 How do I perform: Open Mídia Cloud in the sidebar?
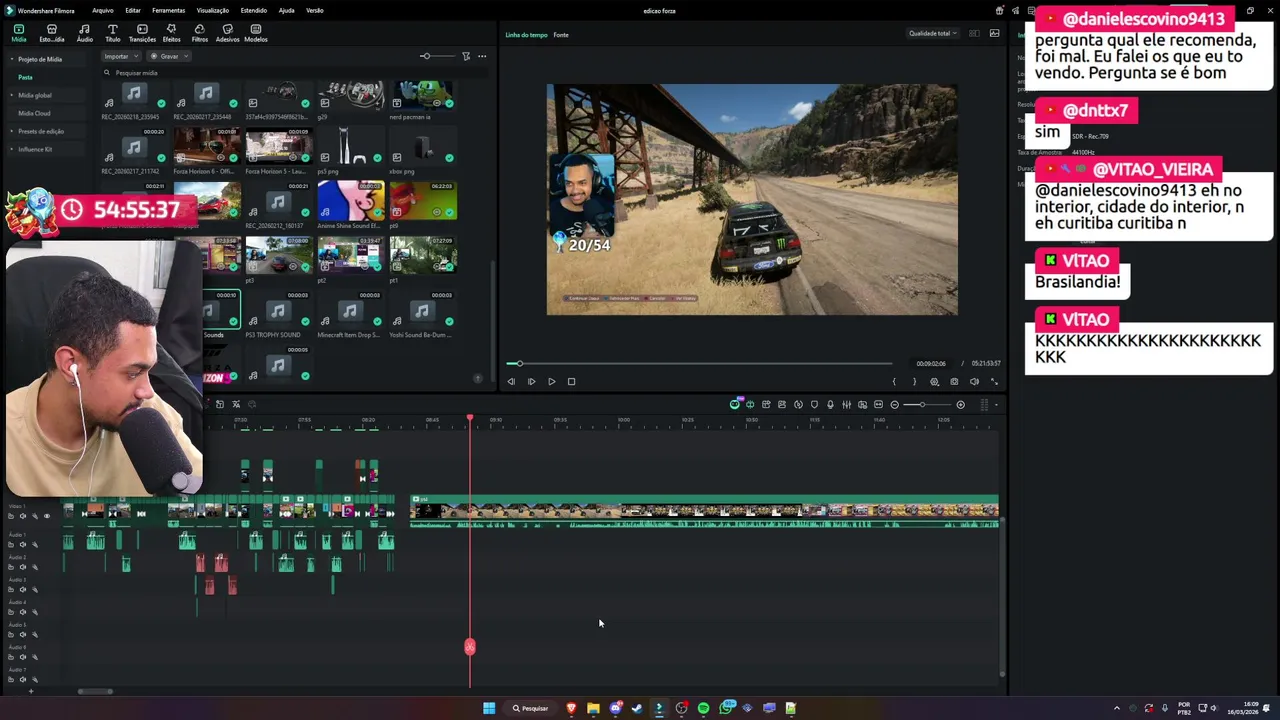(x=34, y=113)
